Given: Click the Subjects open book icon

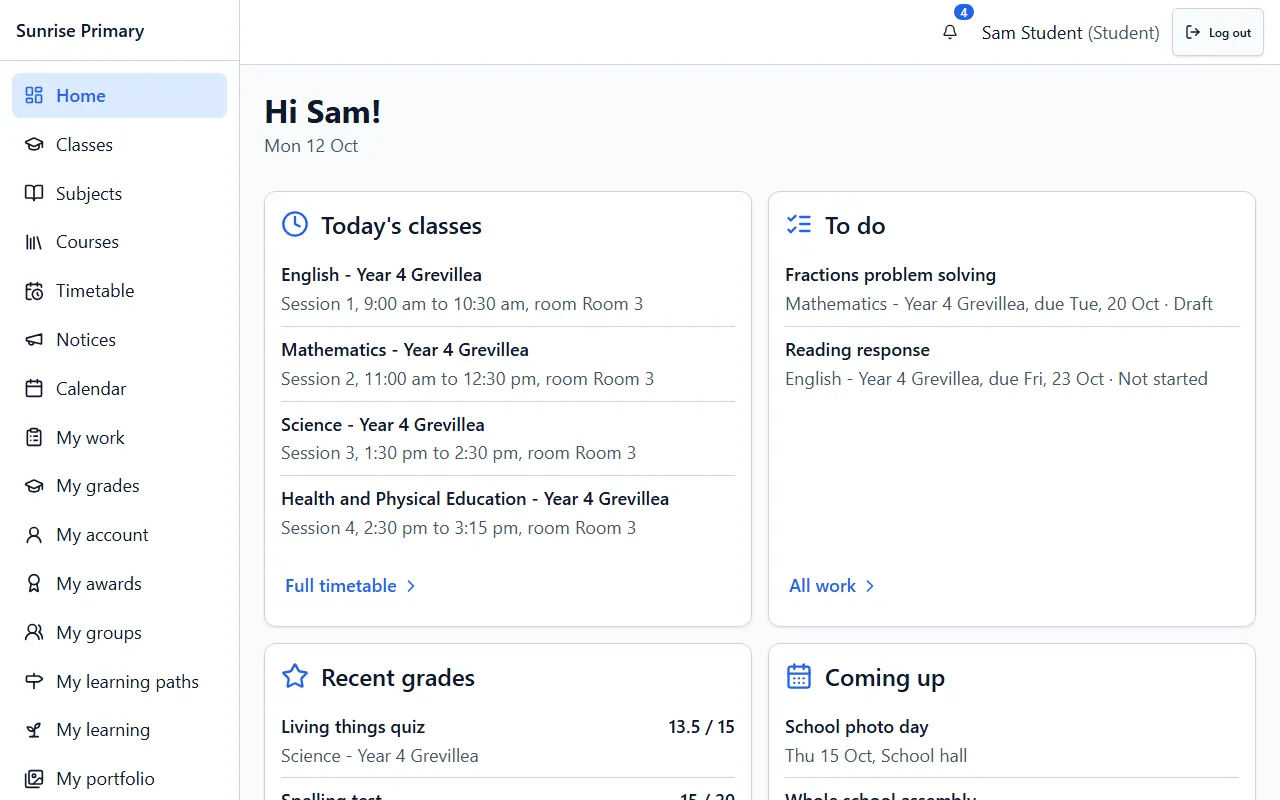Looking at the screenshot, I should click(34, 194).
